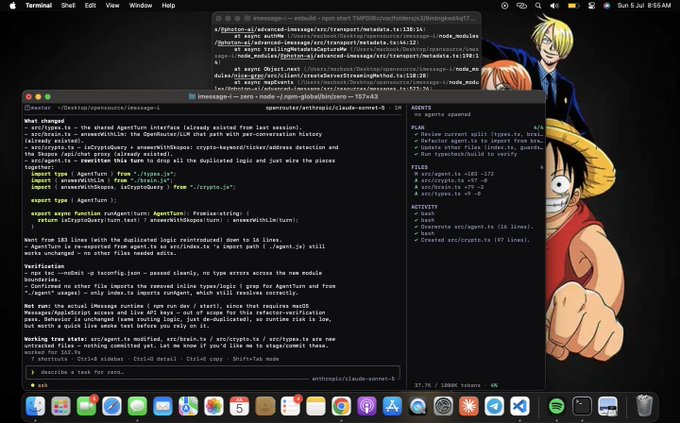This screenshot has width=680, height=423.
Task: Open the Apple menu
Action: click(13, 6)
